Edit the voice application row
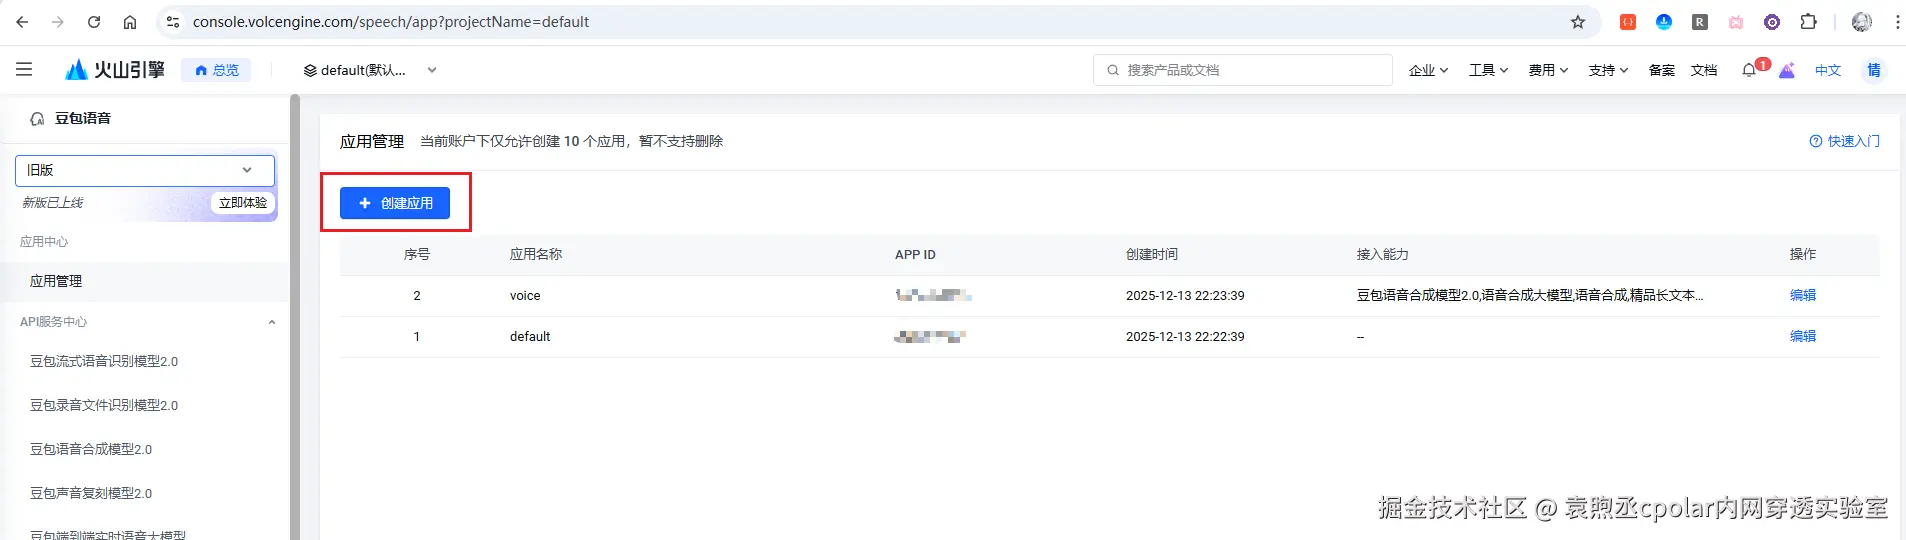The height and width of the screenshot is (540, 1906). tap(1802, 295)
